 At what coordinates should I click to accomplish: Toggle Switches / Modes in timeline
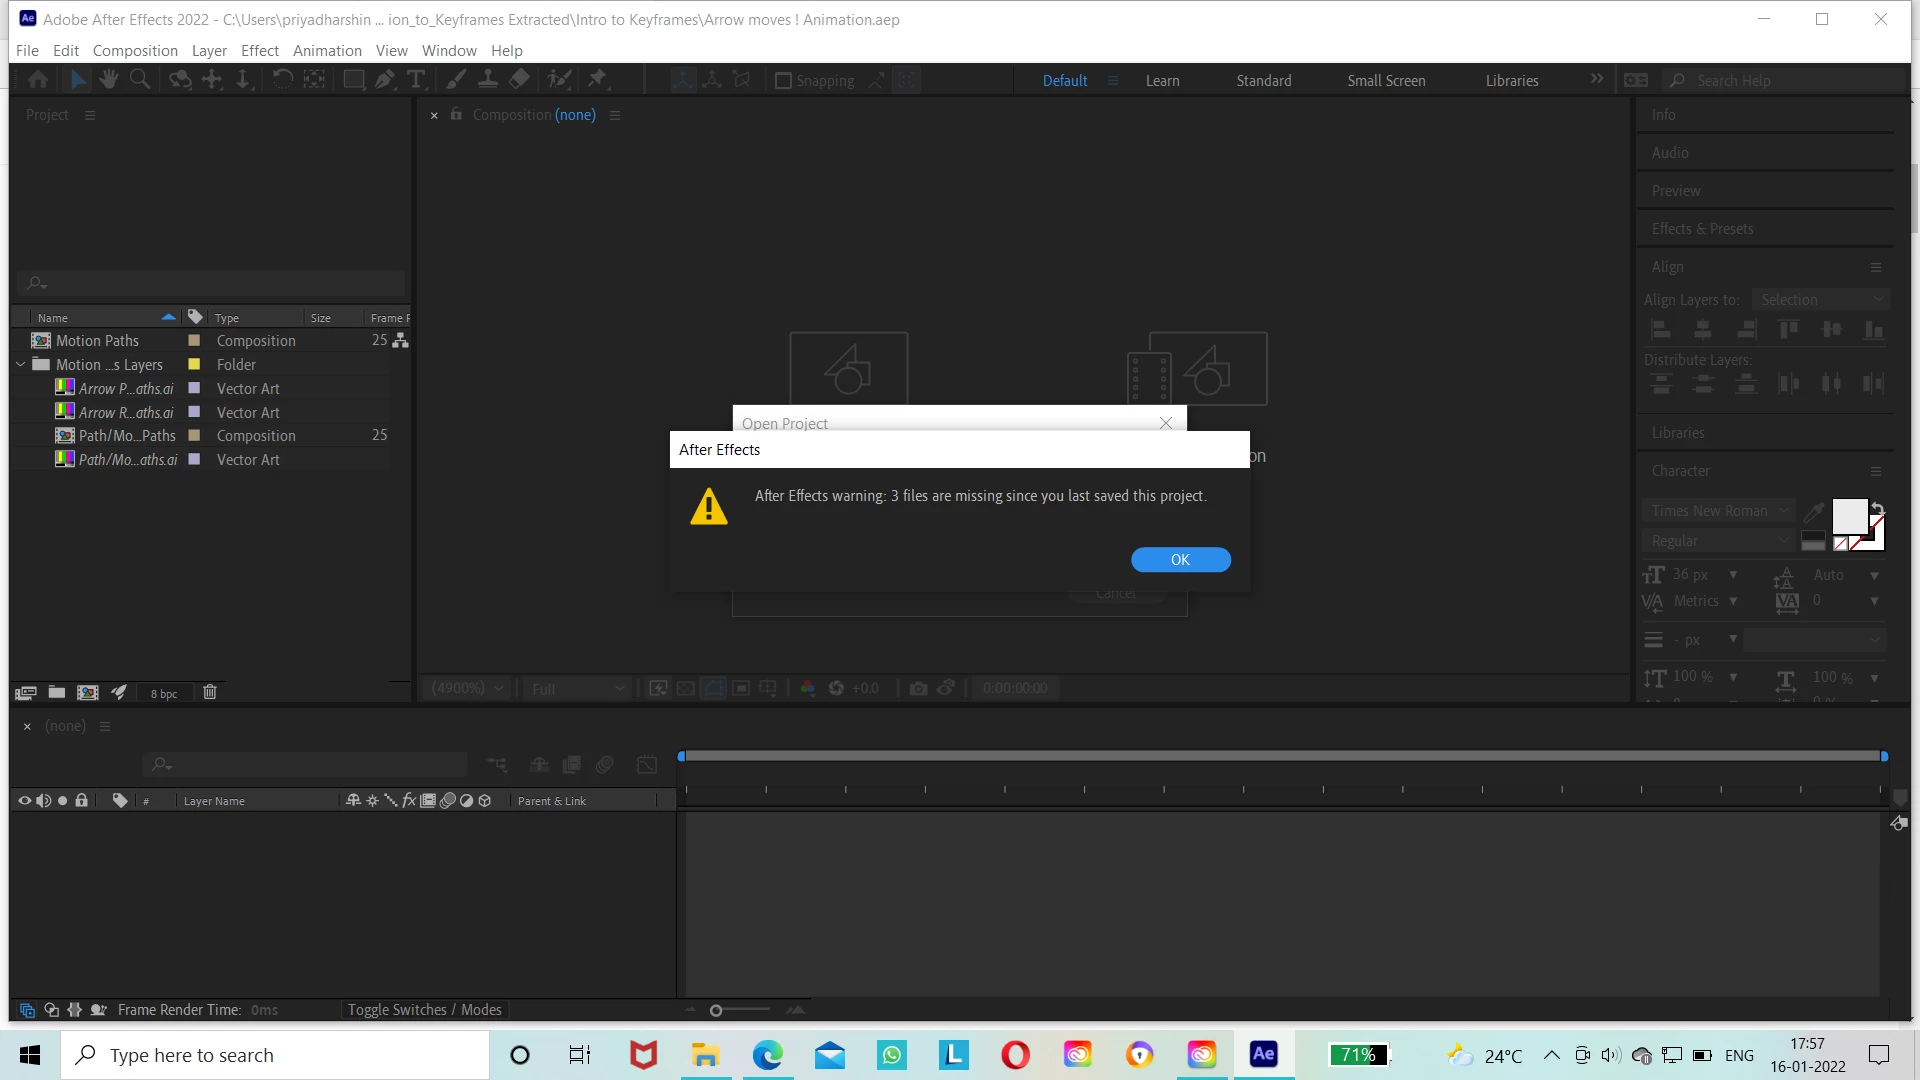coord(424,1010)
